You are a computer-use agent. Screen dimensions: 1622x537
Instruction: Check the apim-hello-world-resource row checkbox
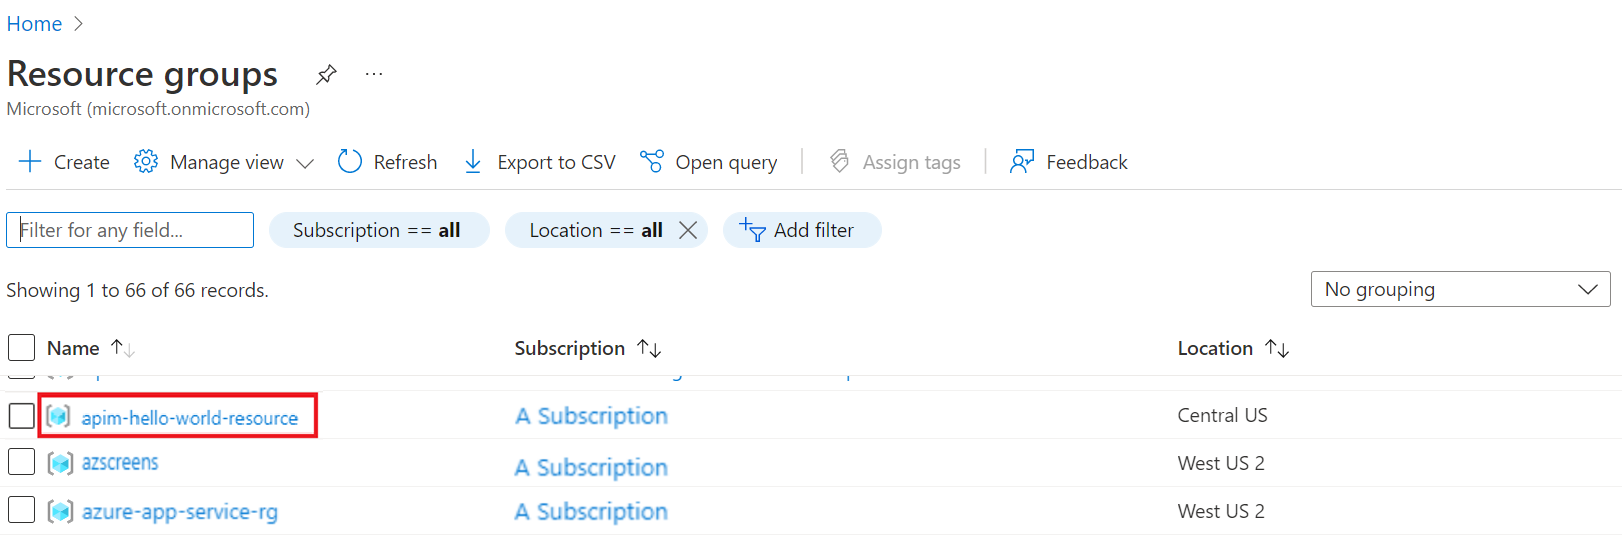coord(21,415)
